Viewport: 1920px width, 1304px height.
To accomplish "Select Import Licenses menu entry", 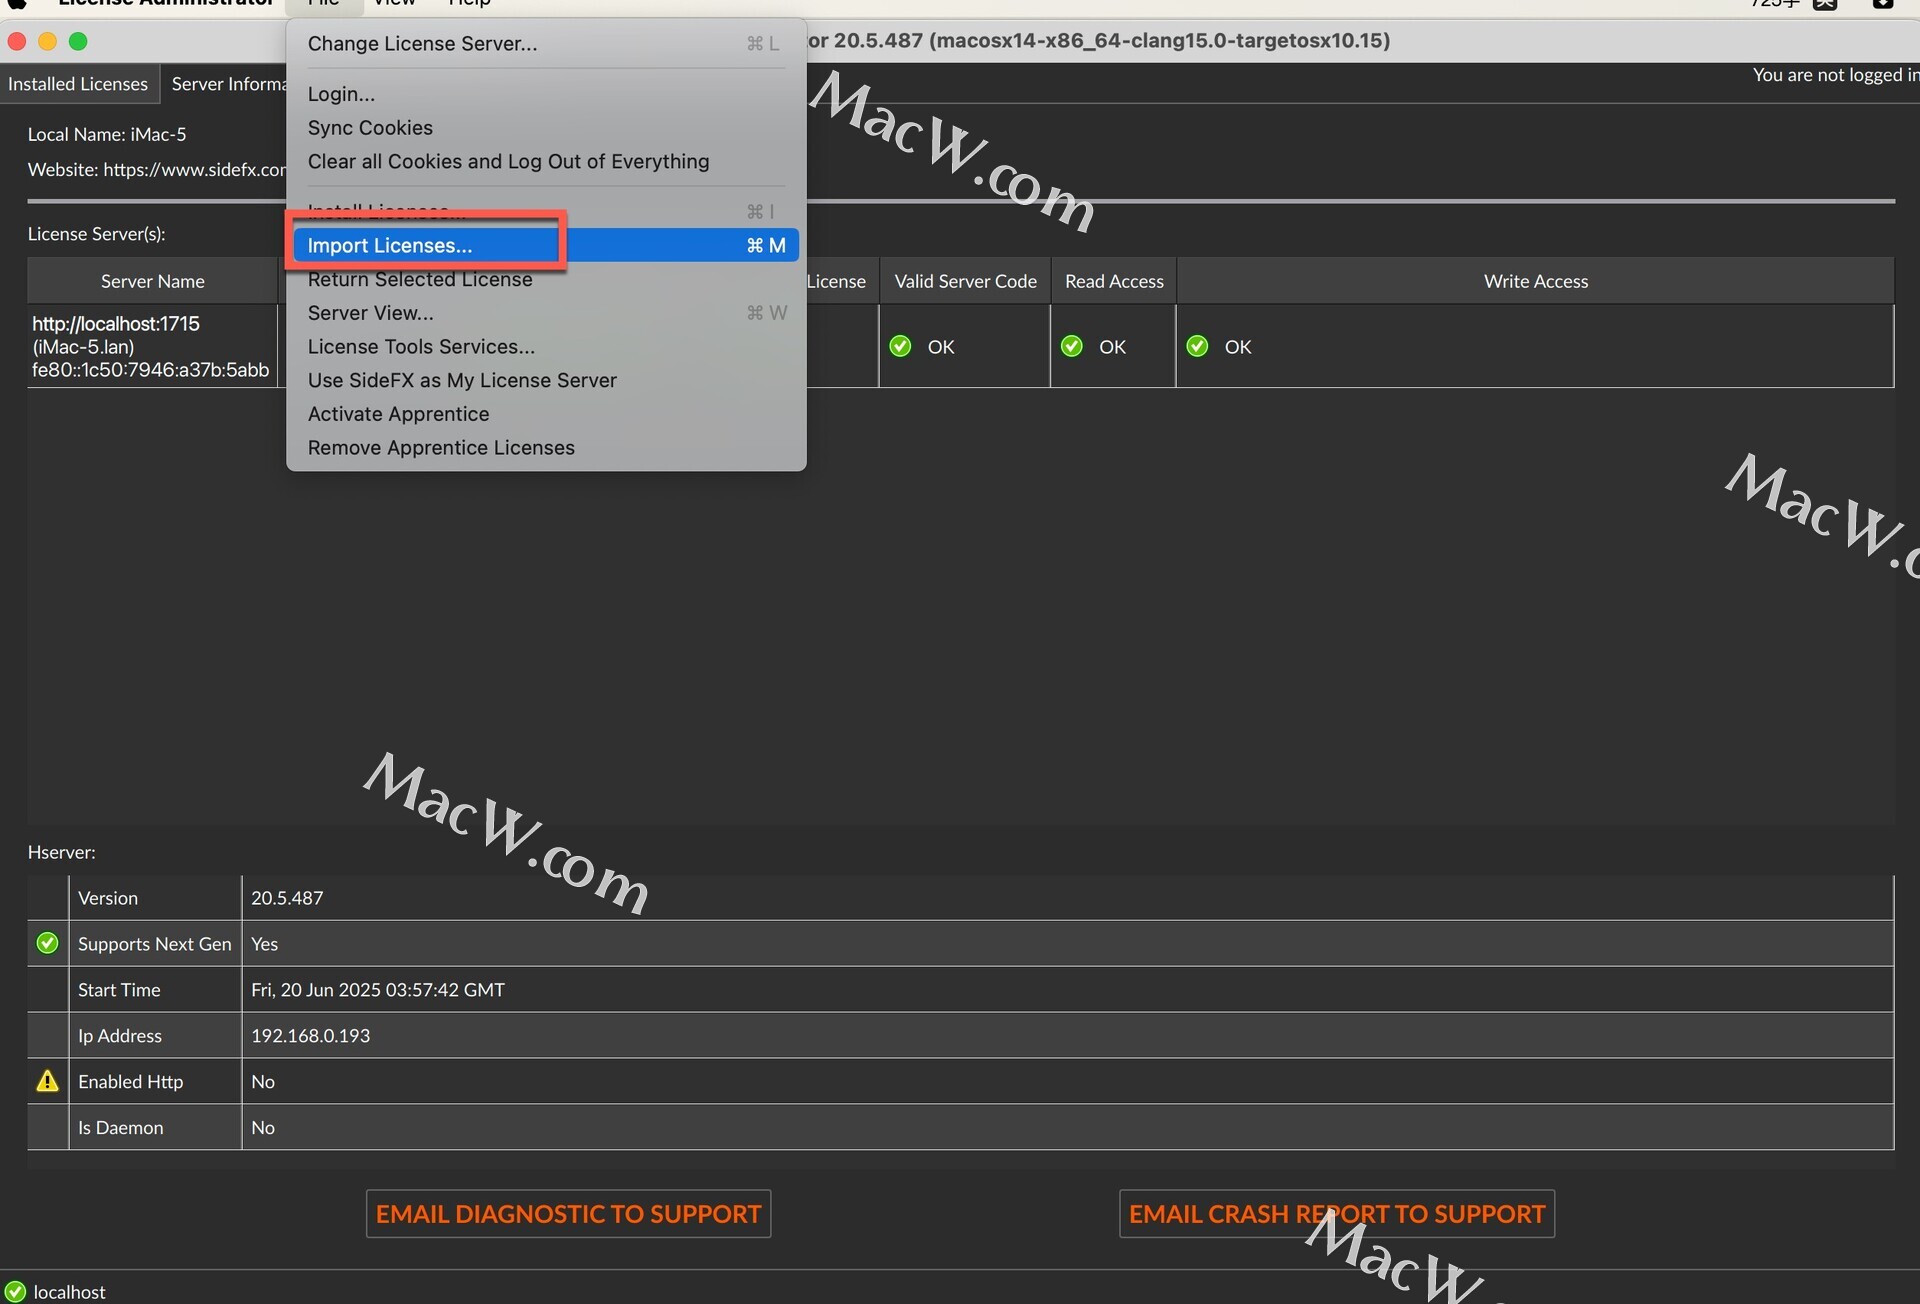I will 390,245.
